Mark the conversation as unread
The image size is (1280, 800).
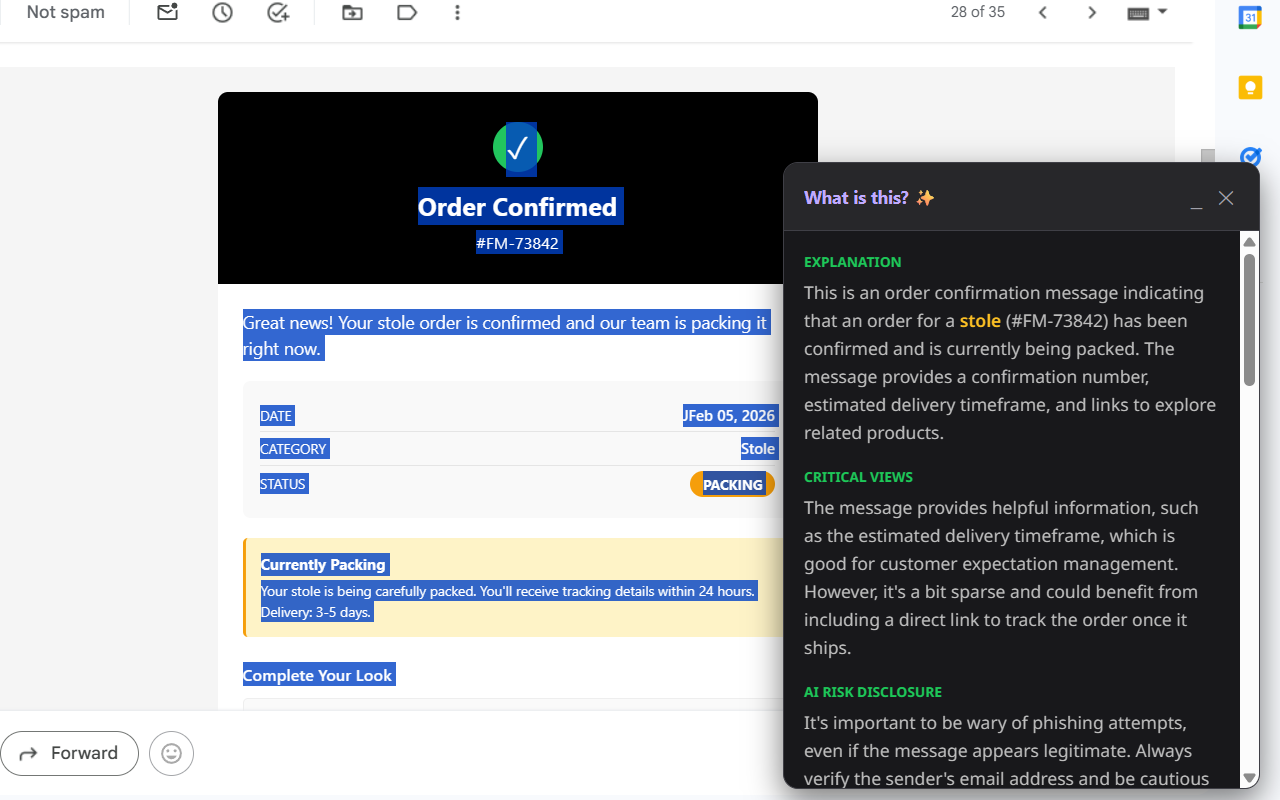[x=166, y=12]
